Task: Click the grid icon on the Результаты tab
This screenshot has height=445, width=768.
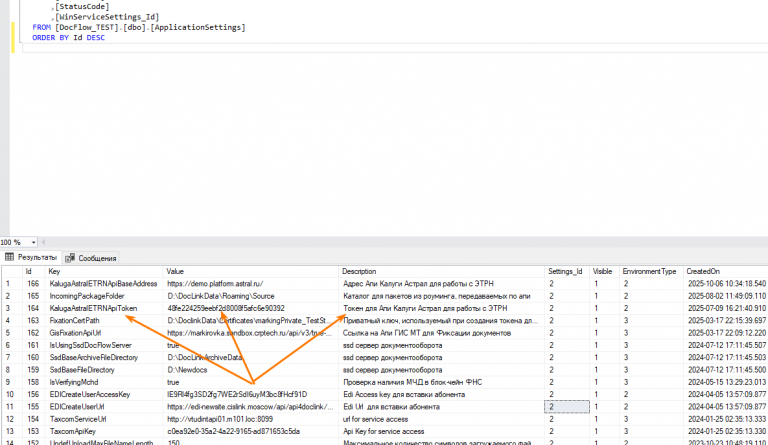Action: [x=9, y=257]
